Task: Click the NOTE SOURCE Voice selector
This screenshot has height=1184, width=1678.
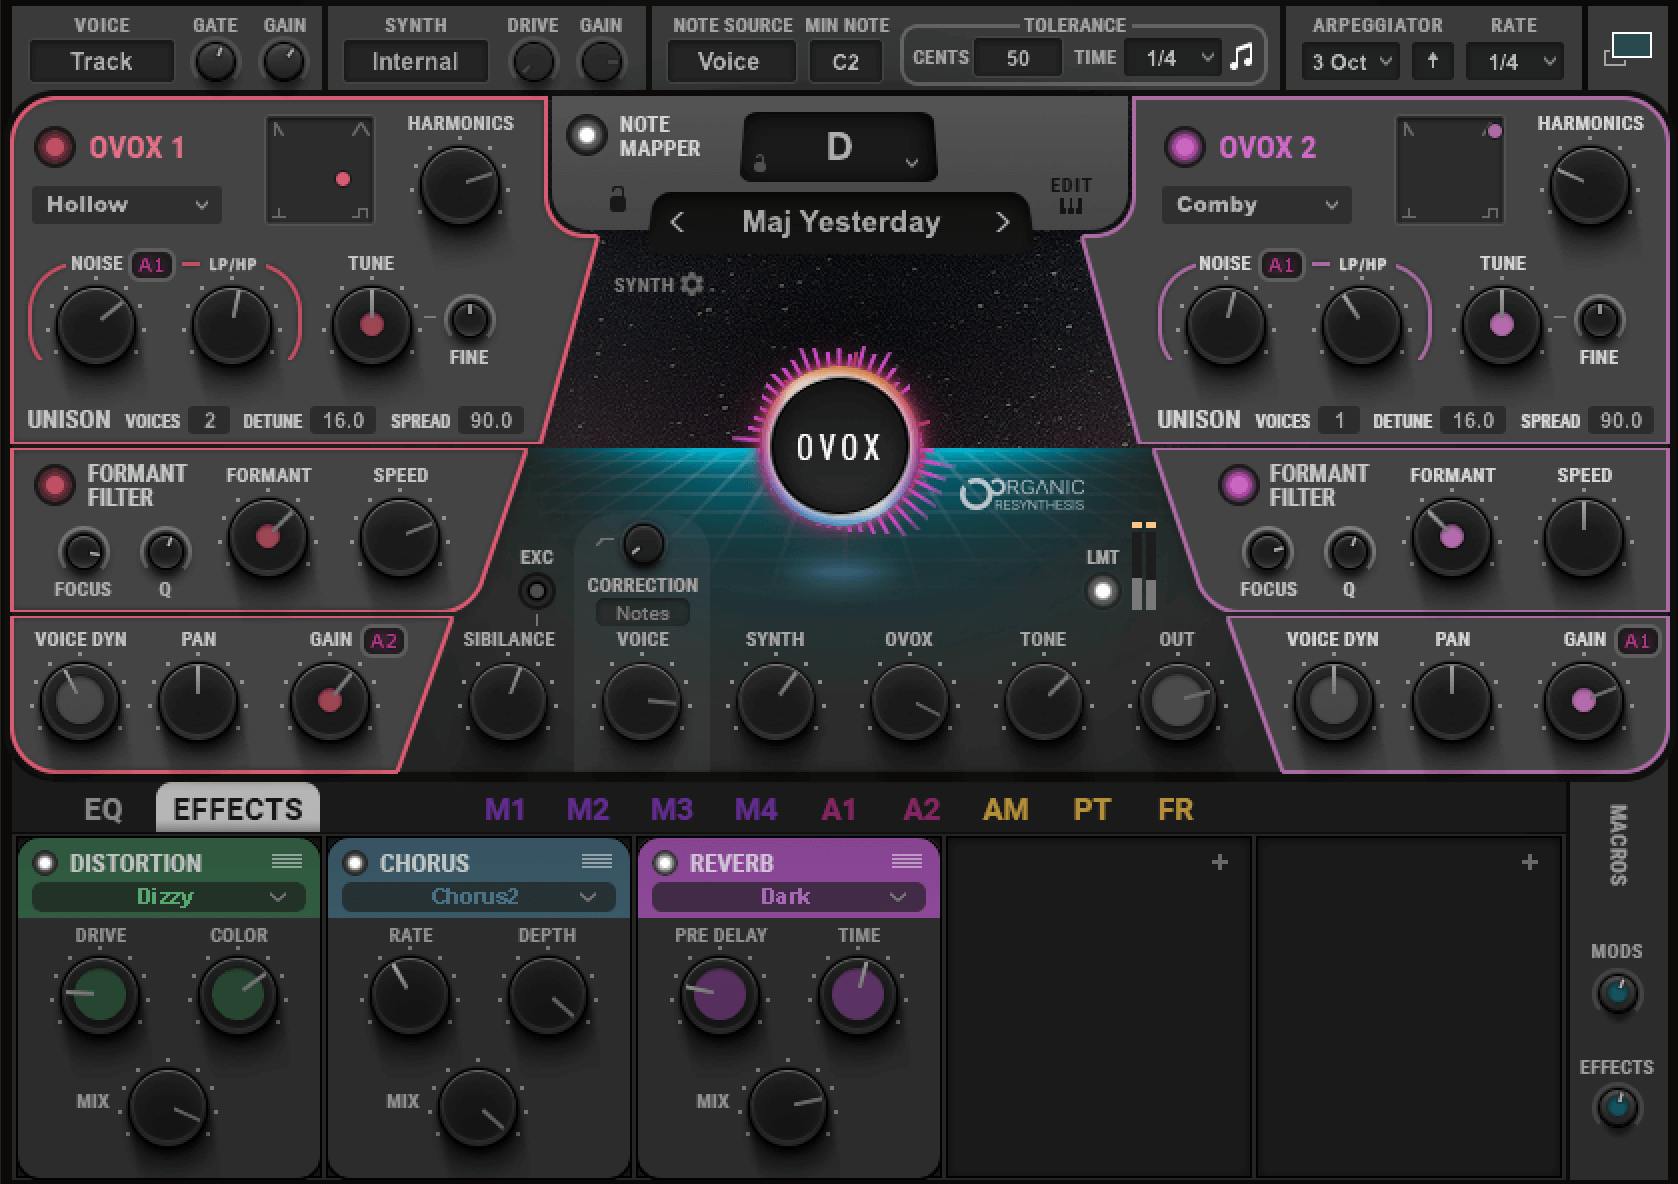Action: [729, 62]
